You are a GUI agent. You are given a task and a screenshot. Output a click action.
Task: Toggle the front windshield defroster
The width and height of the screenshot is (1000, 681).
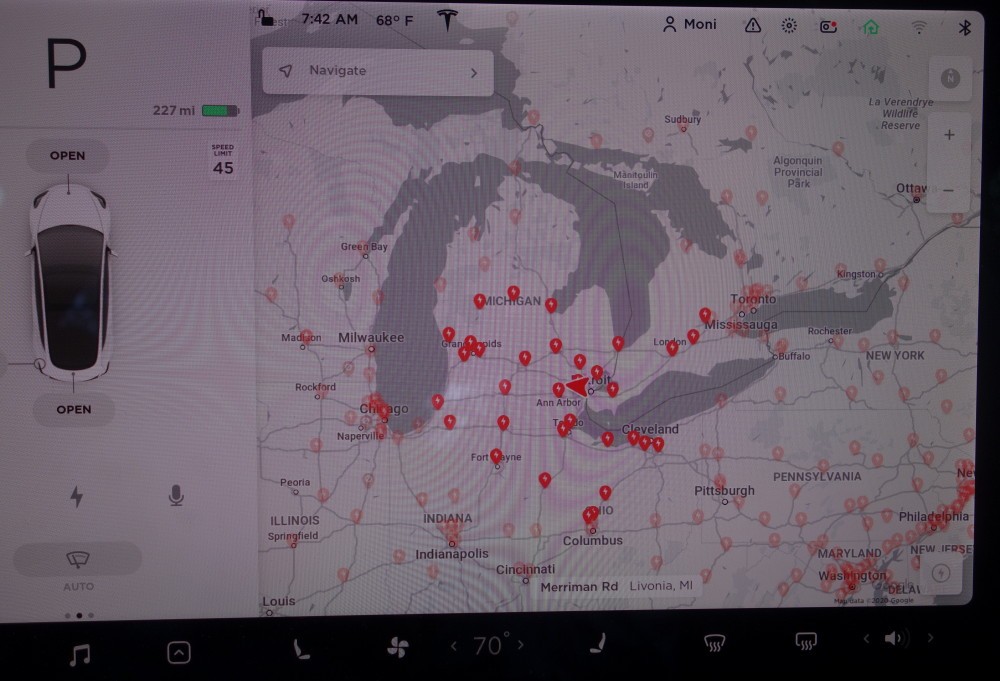click(714, 642)
